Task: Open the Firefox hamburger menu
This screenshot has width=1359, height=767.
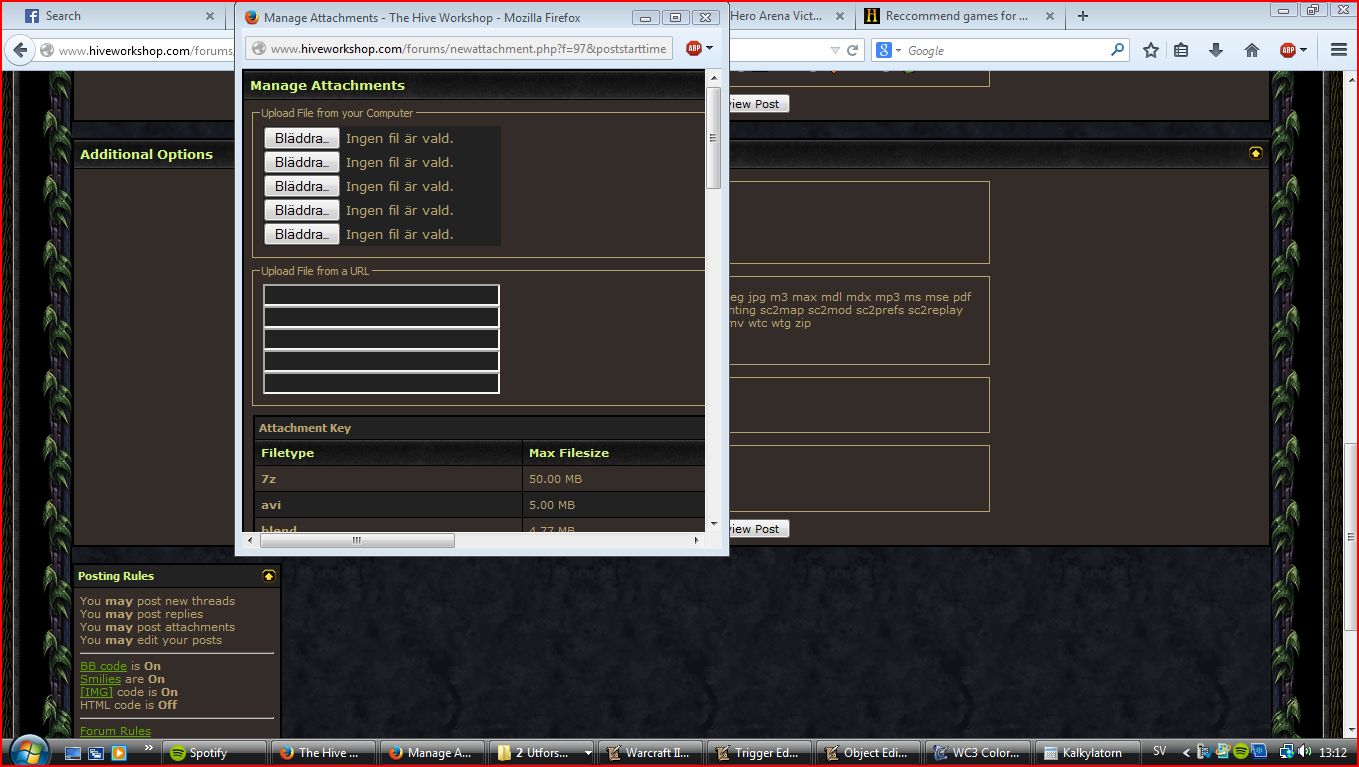Action: 1339,50
